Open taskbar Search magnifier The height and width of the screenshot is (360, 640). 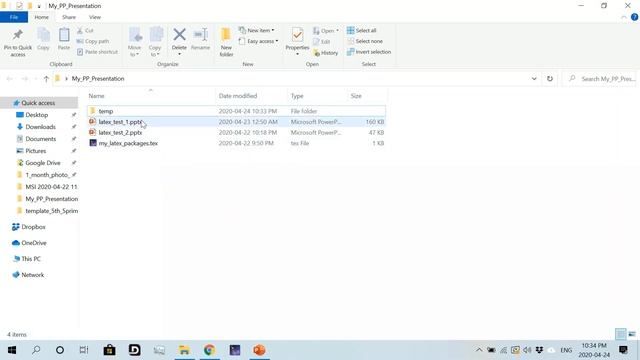coord(36,350)
